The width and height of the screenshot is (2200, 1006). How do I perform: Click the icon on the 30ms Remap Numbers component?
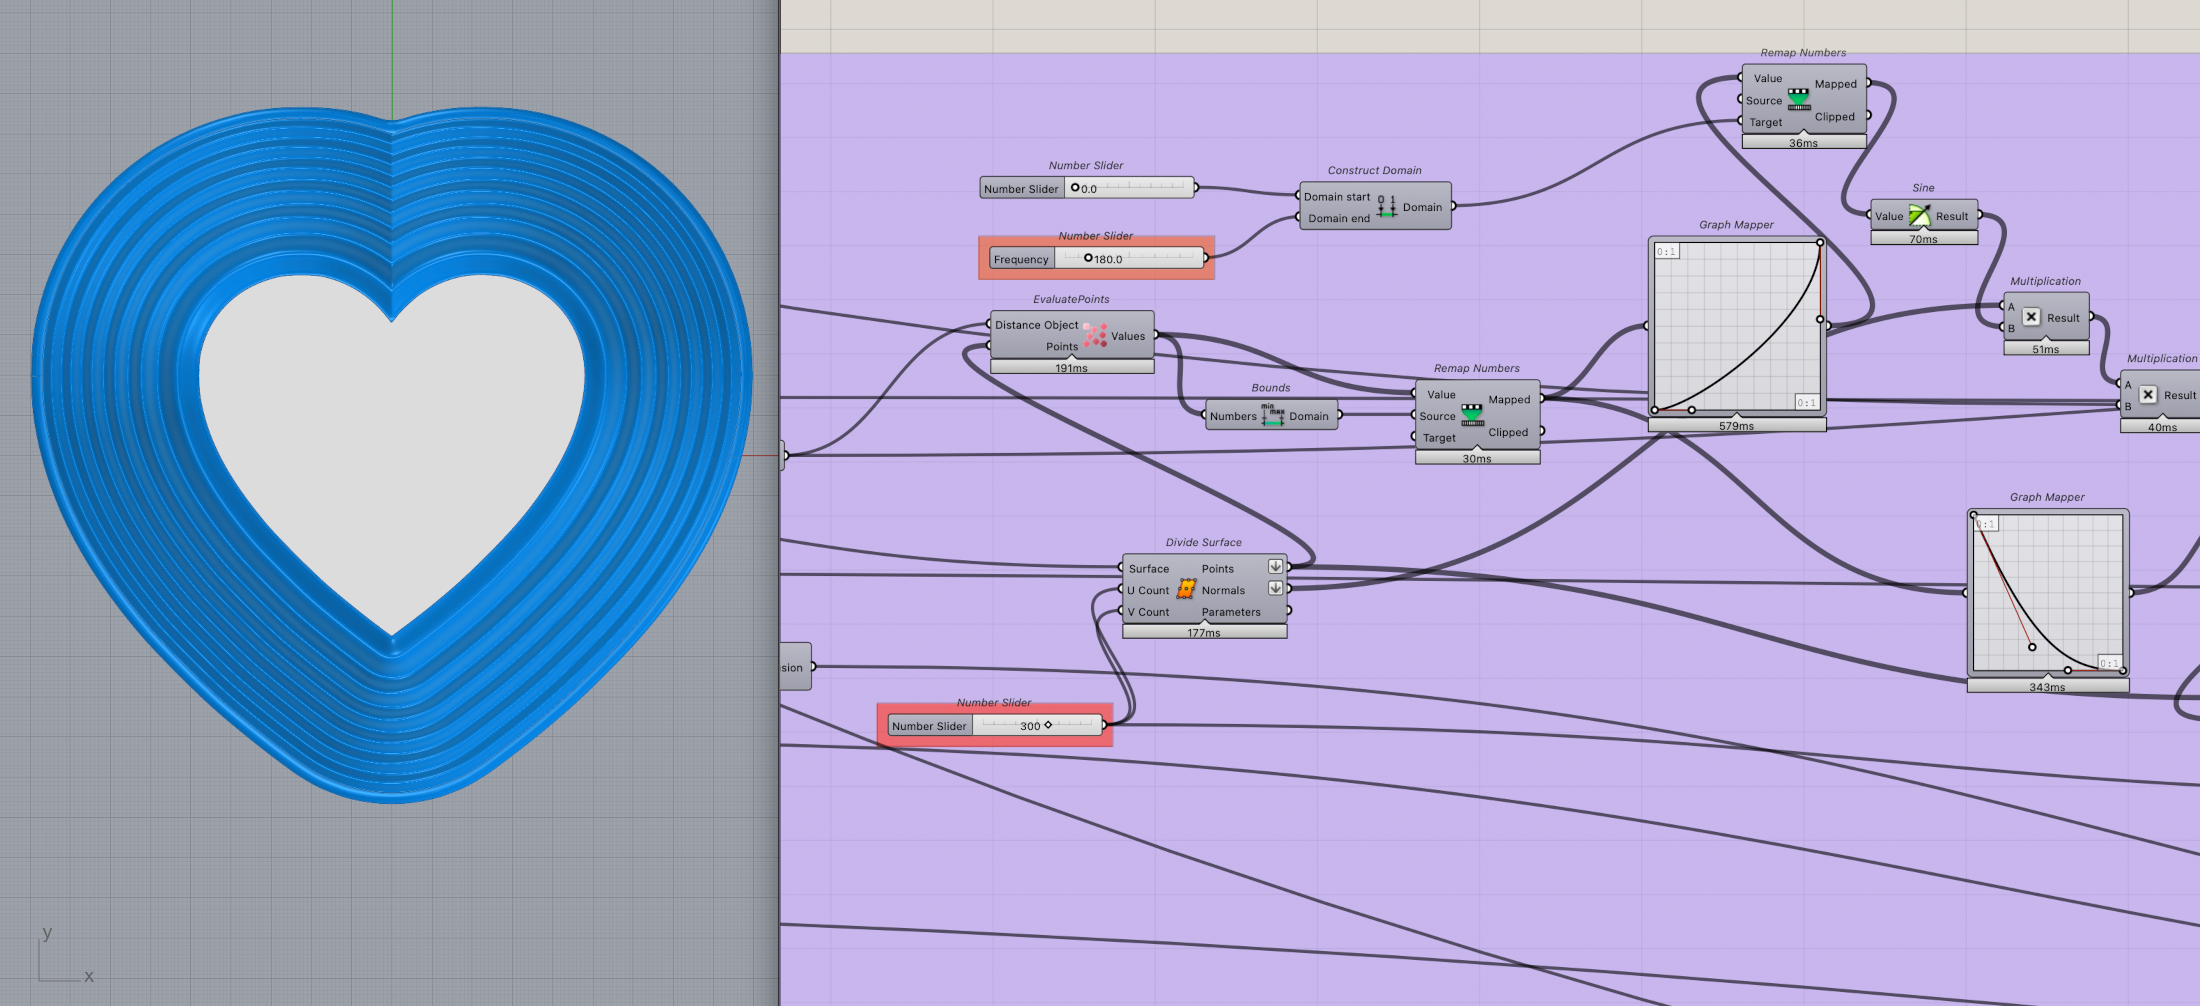tap(1472, 415)
